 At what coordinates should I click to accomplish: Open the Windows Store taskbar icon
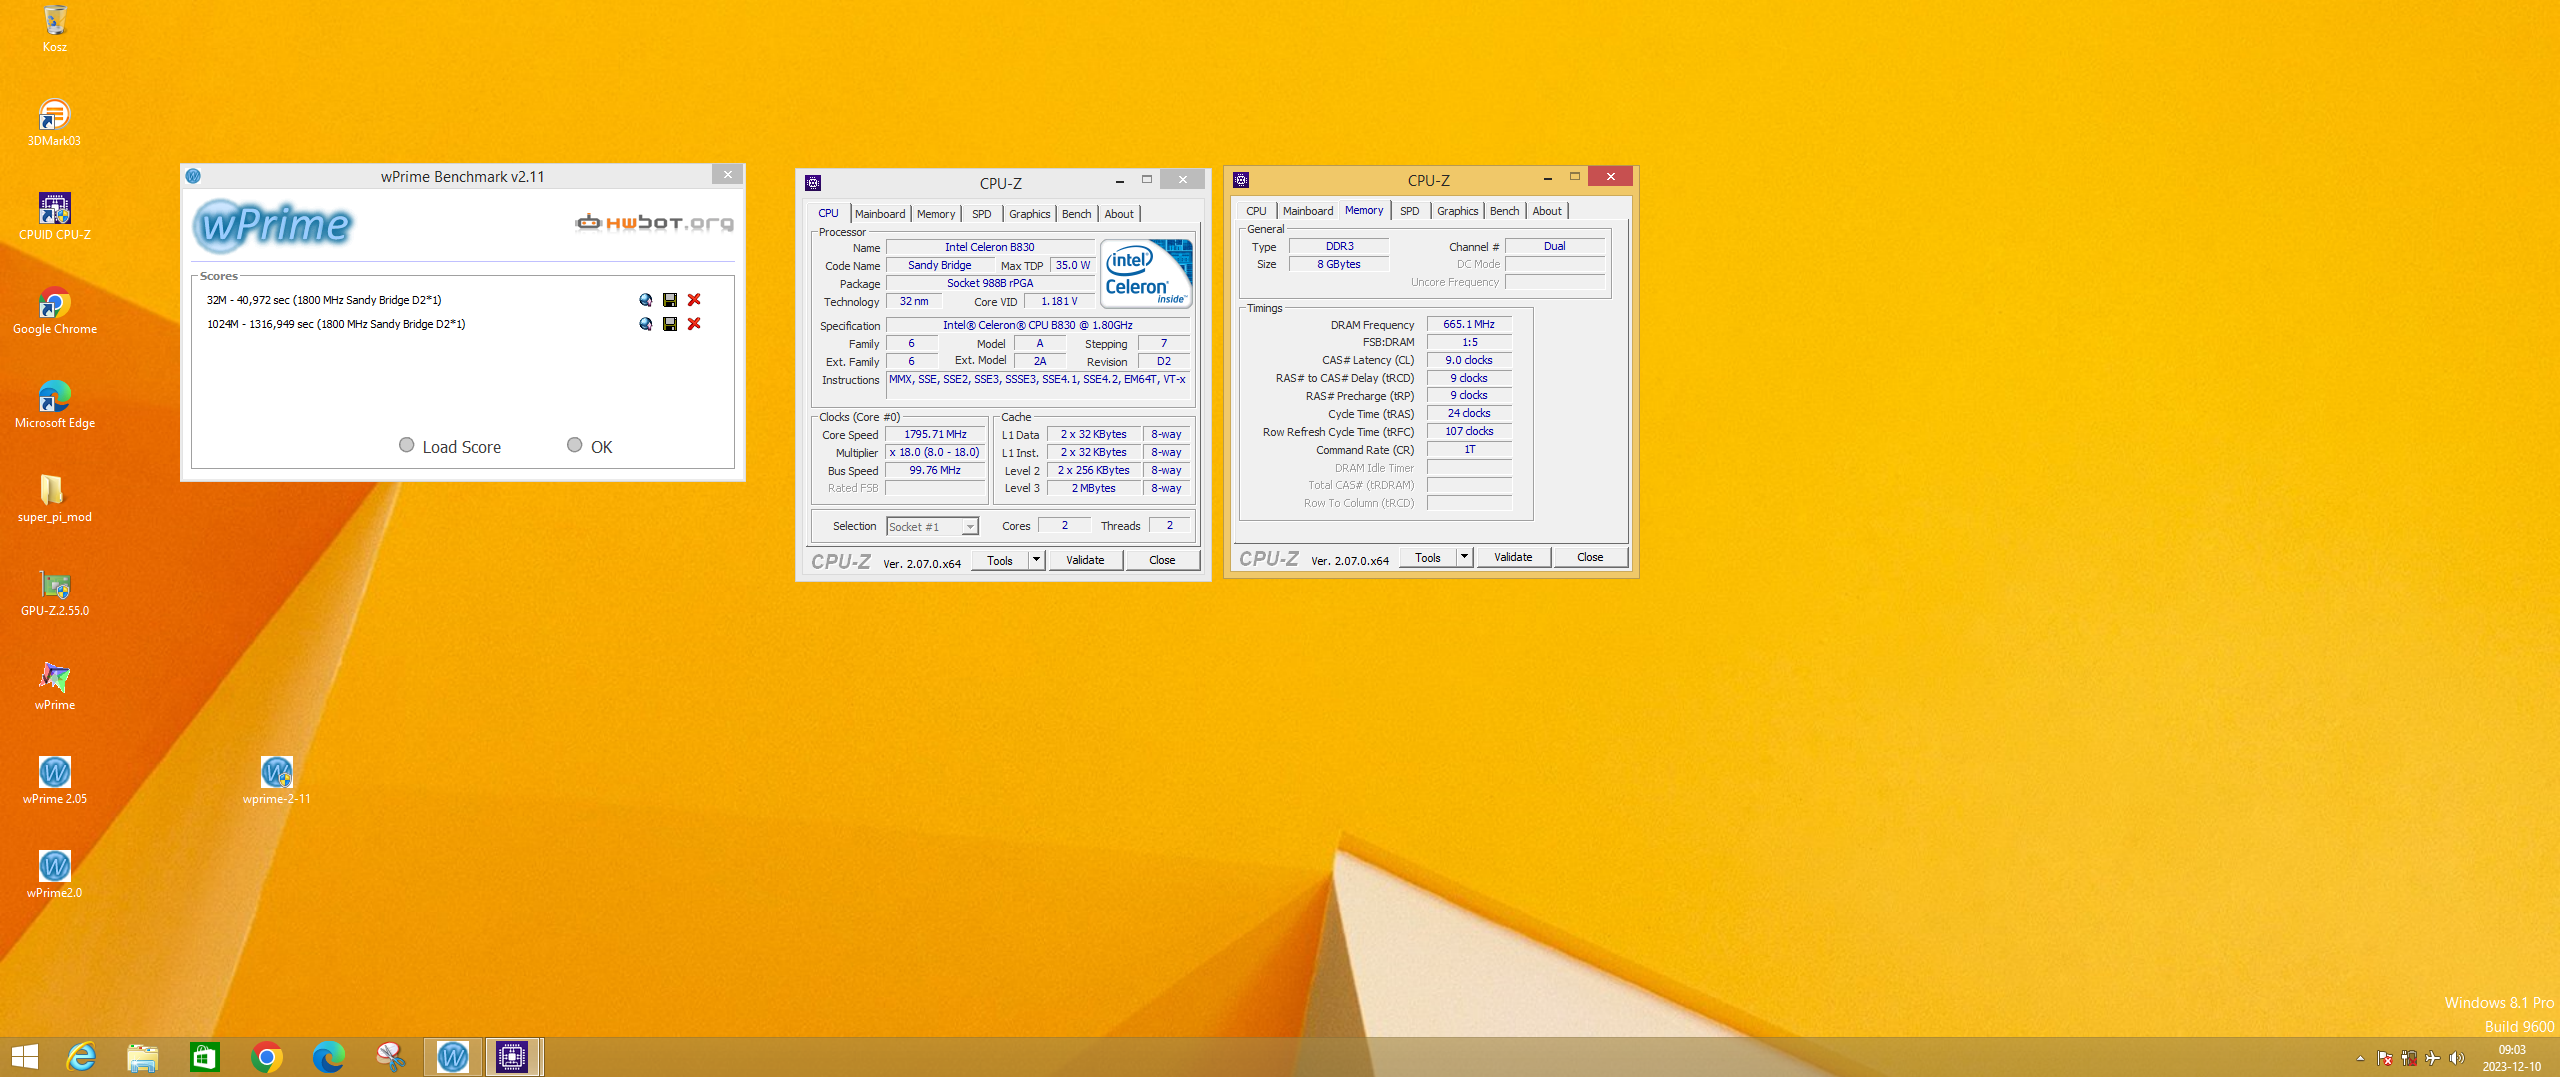205,1057
